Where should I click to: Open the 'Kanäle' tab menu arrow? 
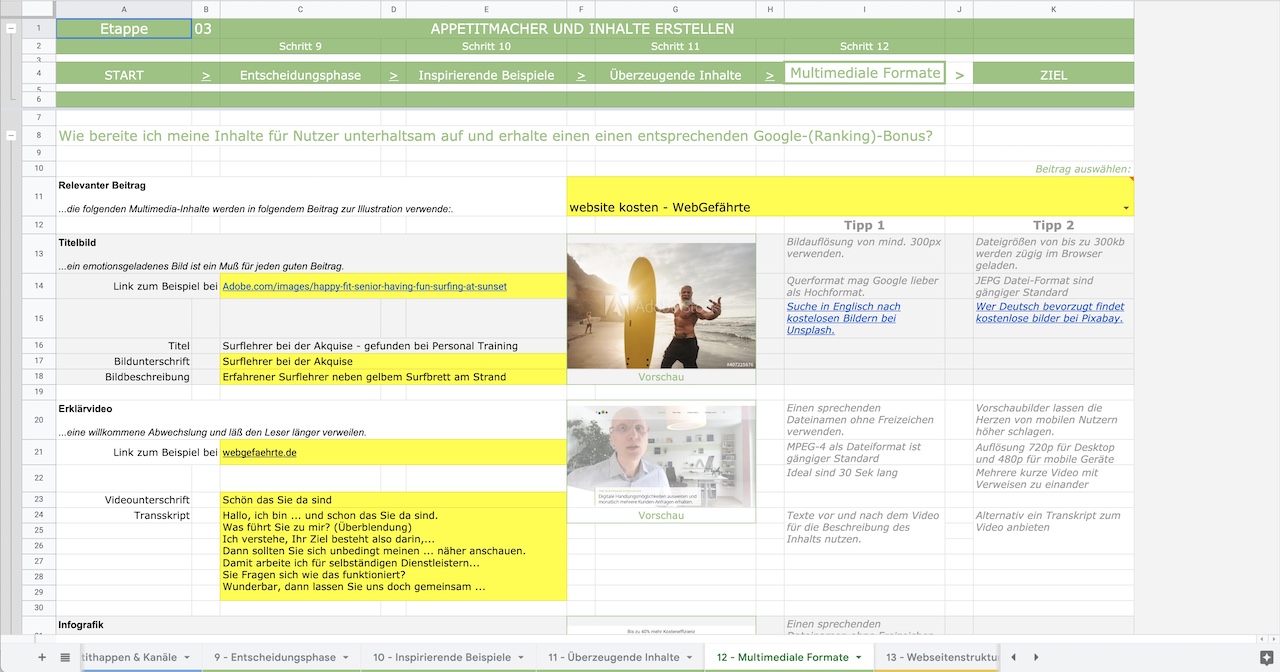[x=187, y=657]
